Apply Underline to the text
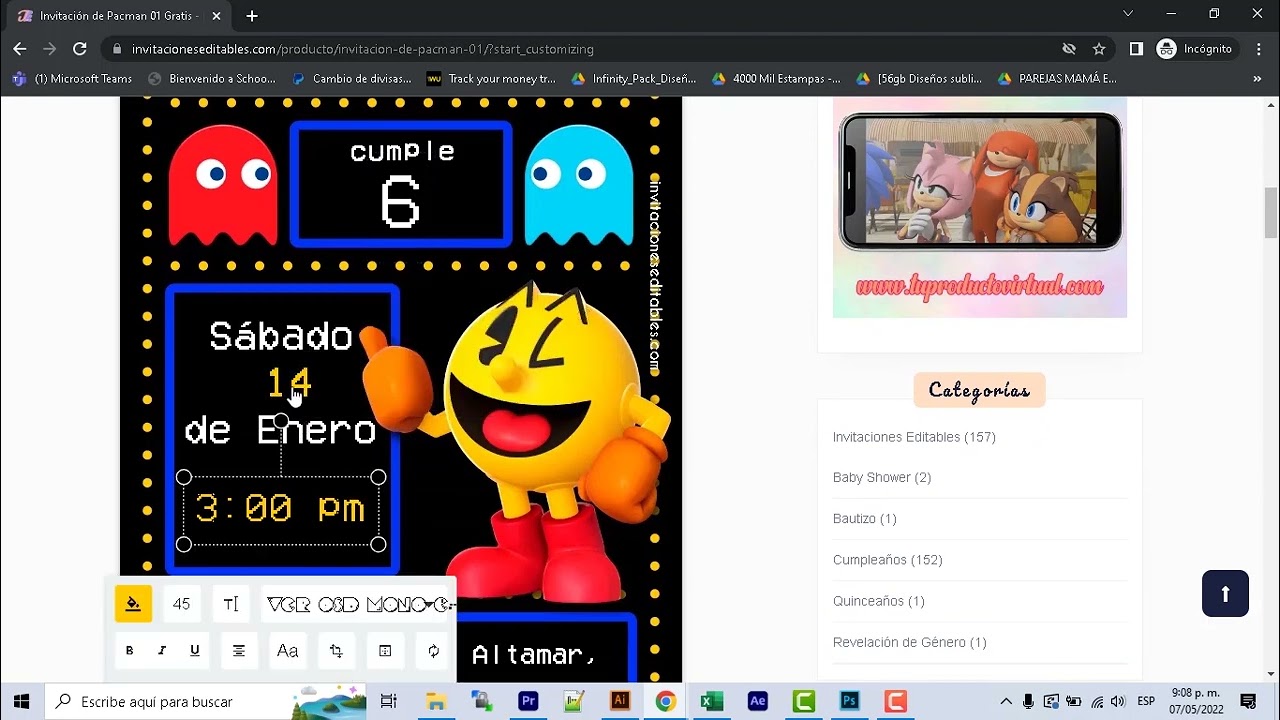This screenshot has height=720, width=1280. pyautogui.click(x=194, y=651)
